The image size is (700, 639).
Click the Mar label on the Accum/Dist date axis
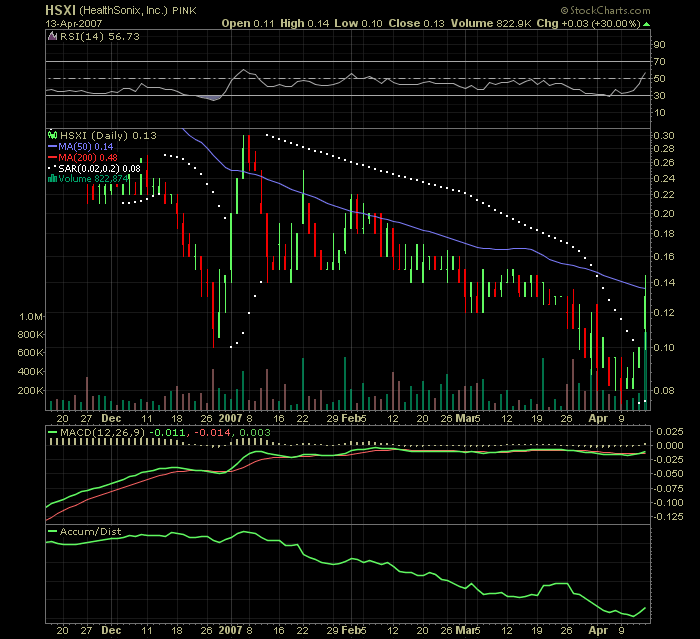point(465,631)
